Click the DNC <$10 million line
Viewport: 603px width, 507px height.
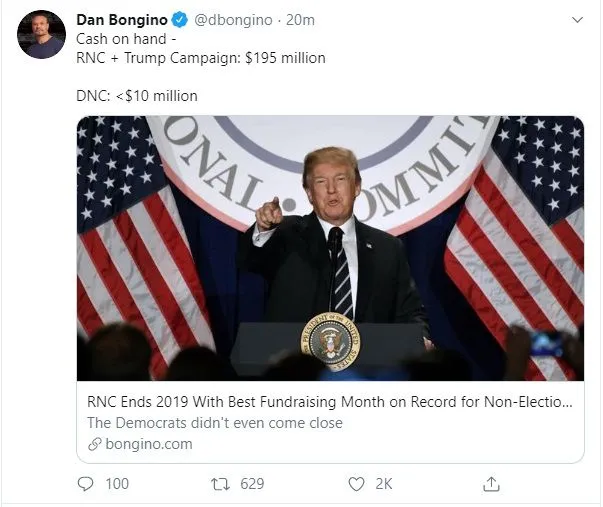[137, 96]
